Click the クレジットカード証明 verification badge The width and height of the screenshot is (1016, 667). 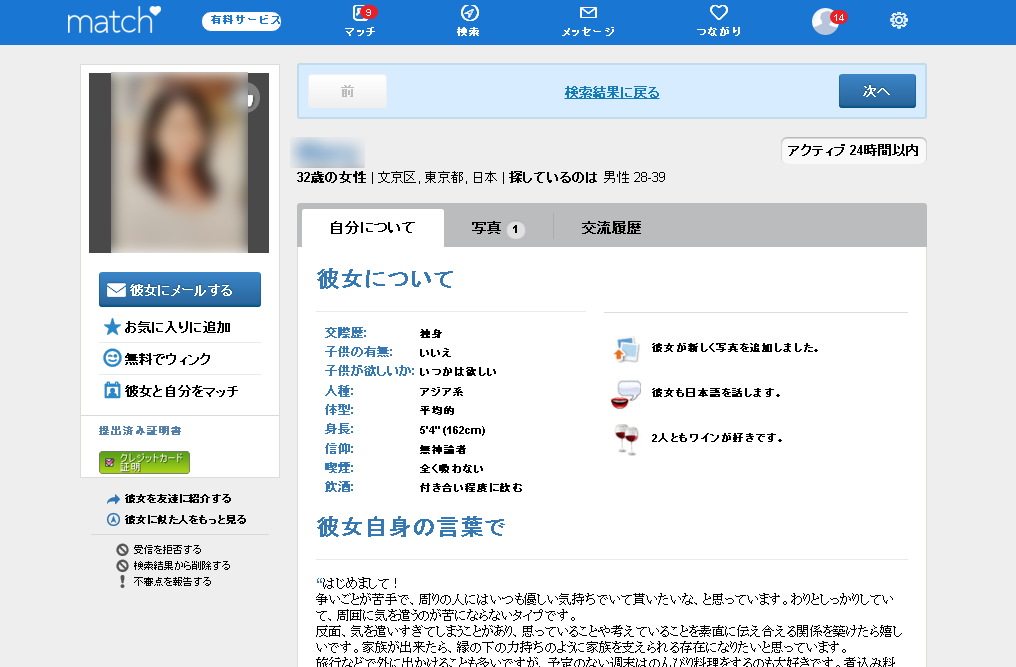click(143, 462)
